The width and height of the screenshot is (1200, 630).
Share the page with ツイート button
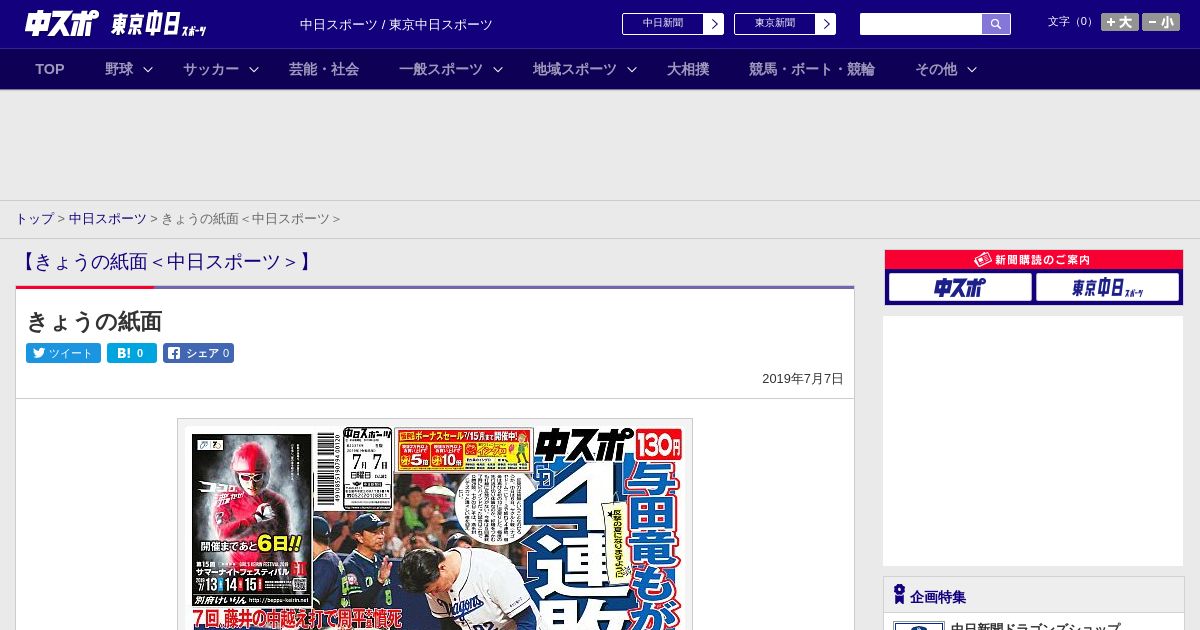point(63,353)
